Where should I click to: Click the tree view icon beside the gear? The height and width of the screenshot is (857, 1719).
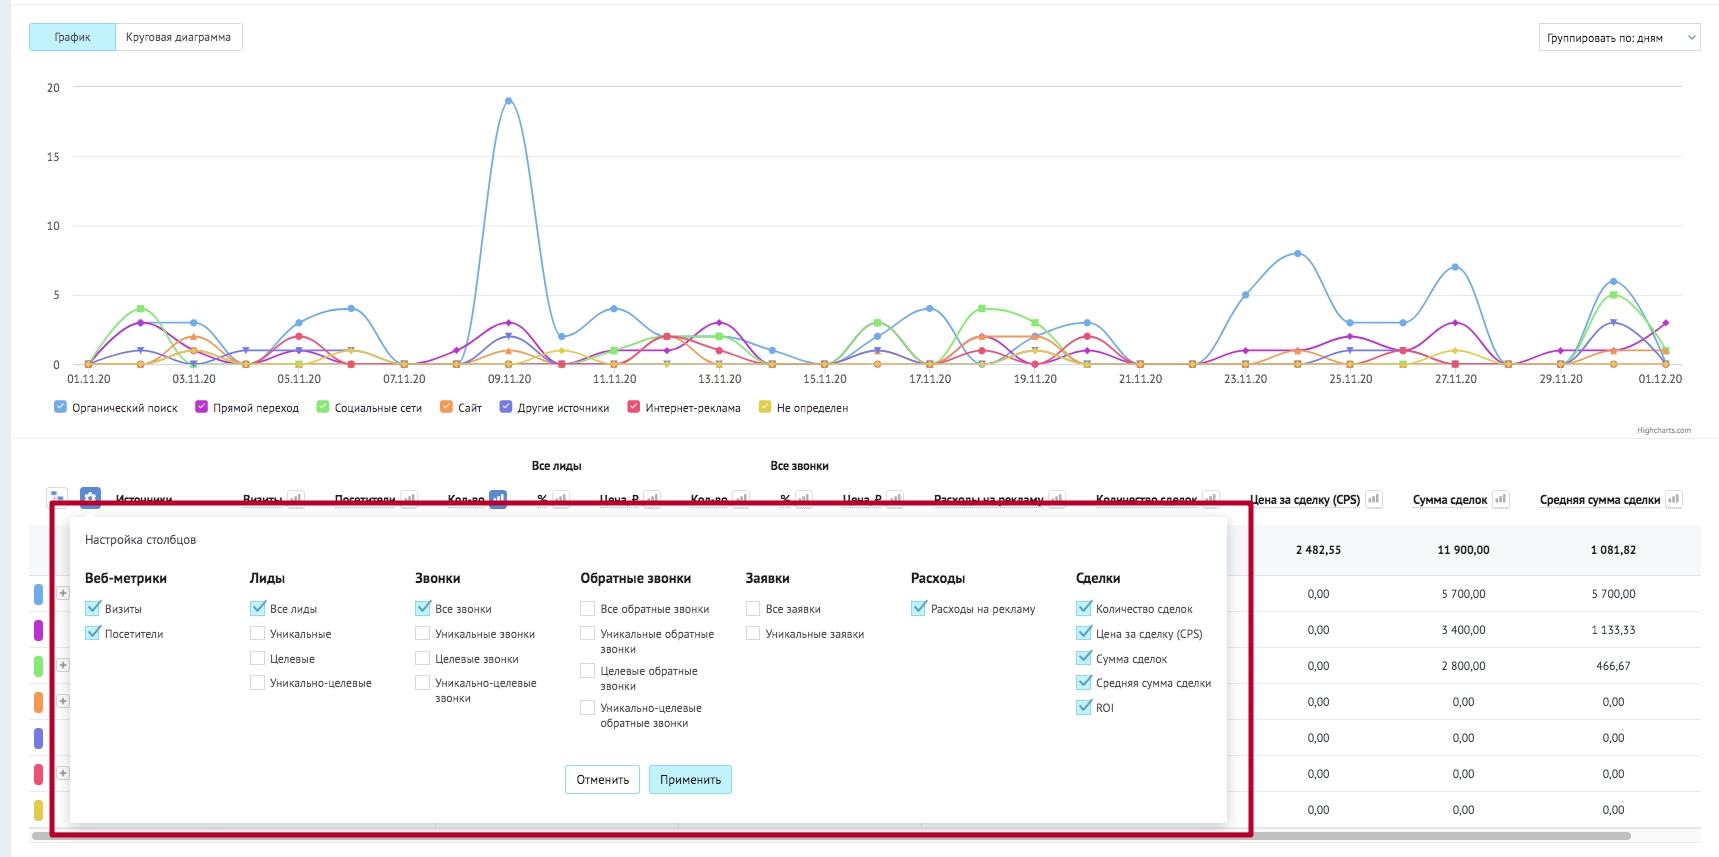tap(57, 497)
